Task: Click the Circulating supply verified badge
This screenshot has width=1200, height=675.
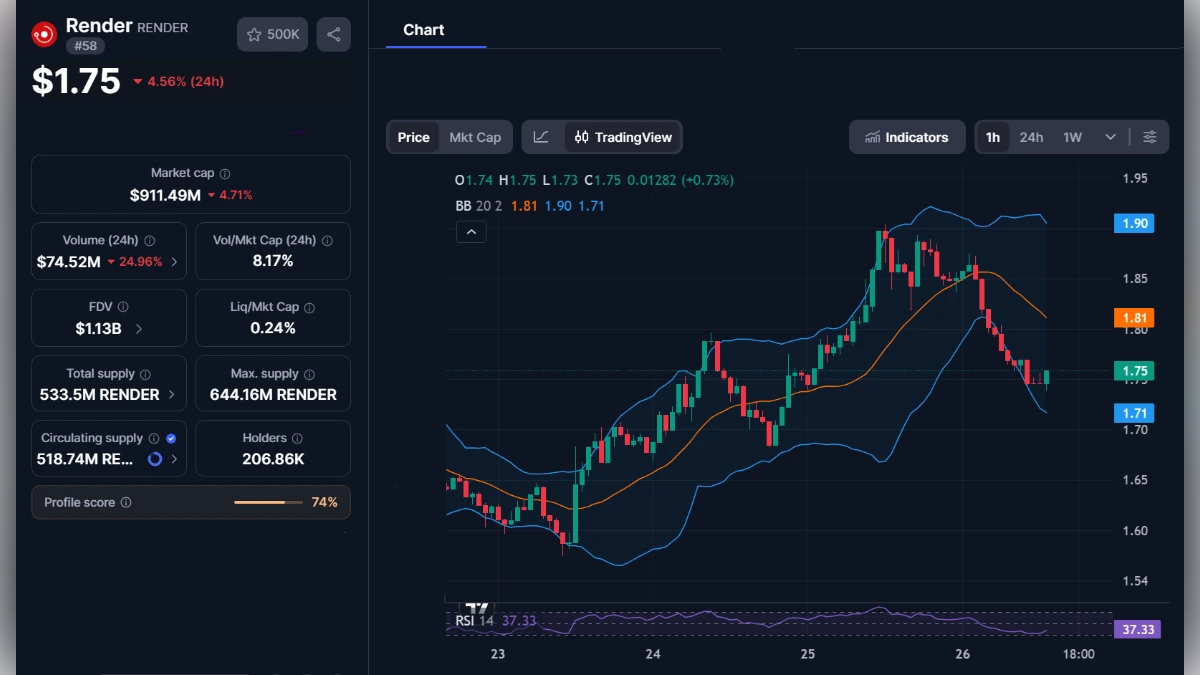Action: (x=171, y=438)
